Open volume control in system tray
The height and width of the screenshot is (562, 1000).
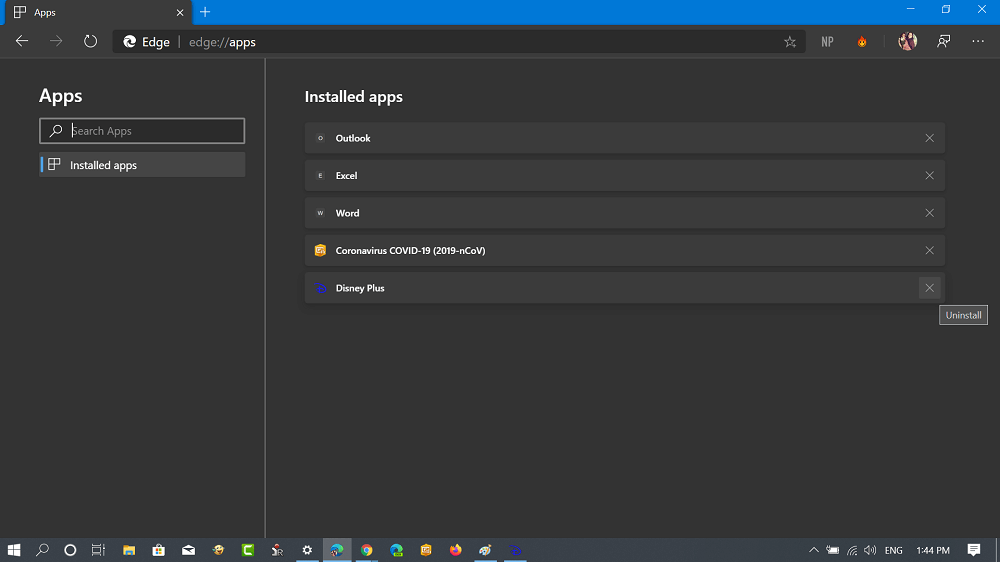[870, 550]
